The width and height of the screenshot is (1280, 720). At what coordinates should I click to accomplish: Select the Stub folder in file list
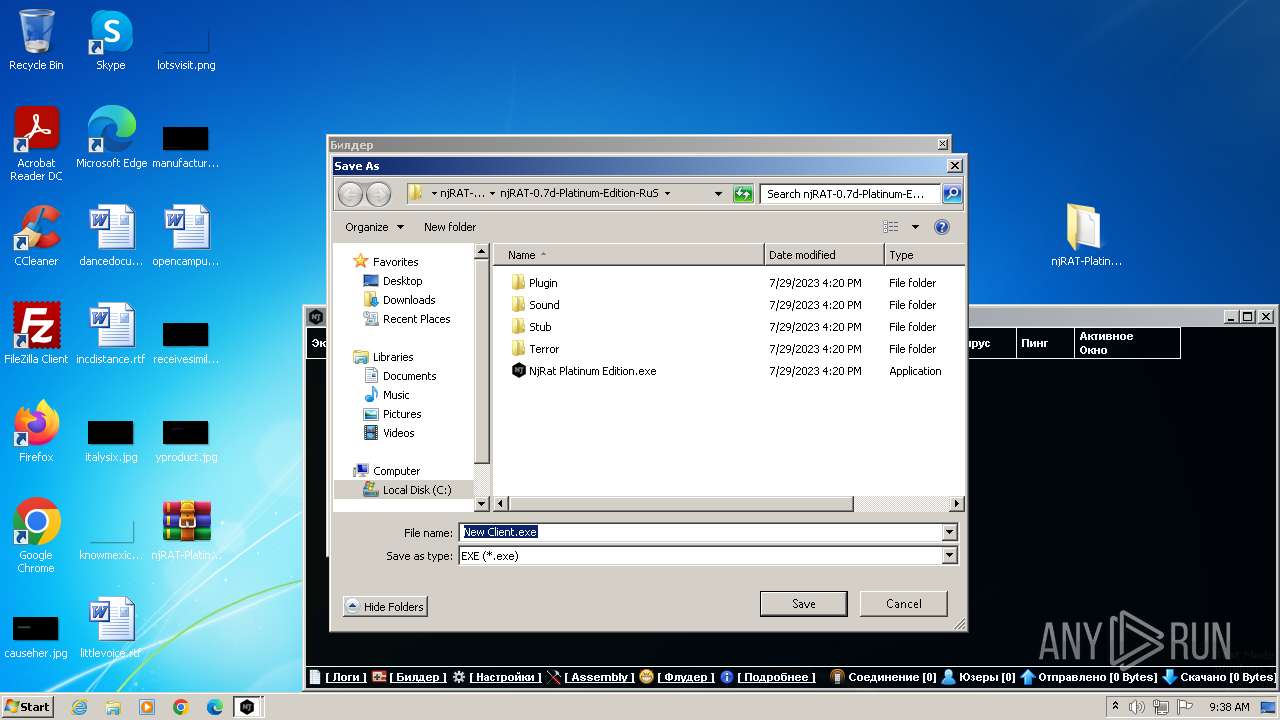[540, 327]
